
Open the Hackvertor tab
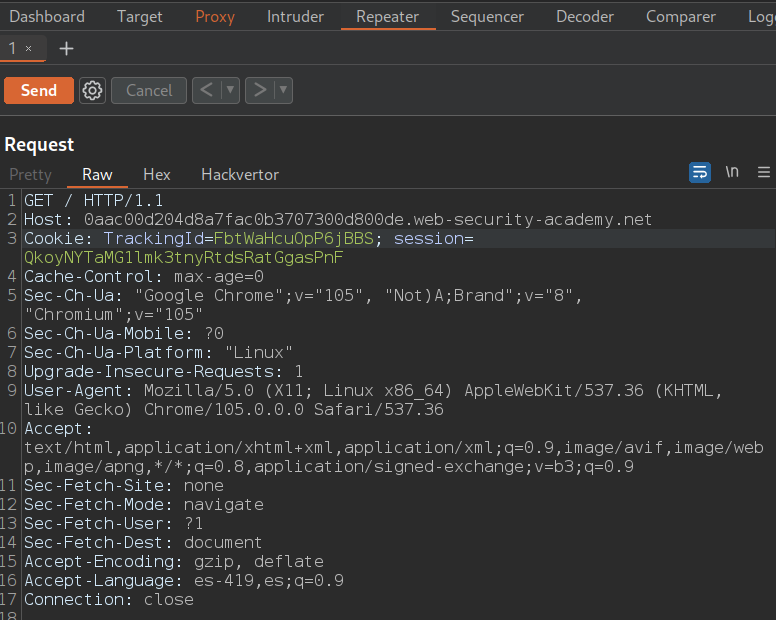(240, 174)
